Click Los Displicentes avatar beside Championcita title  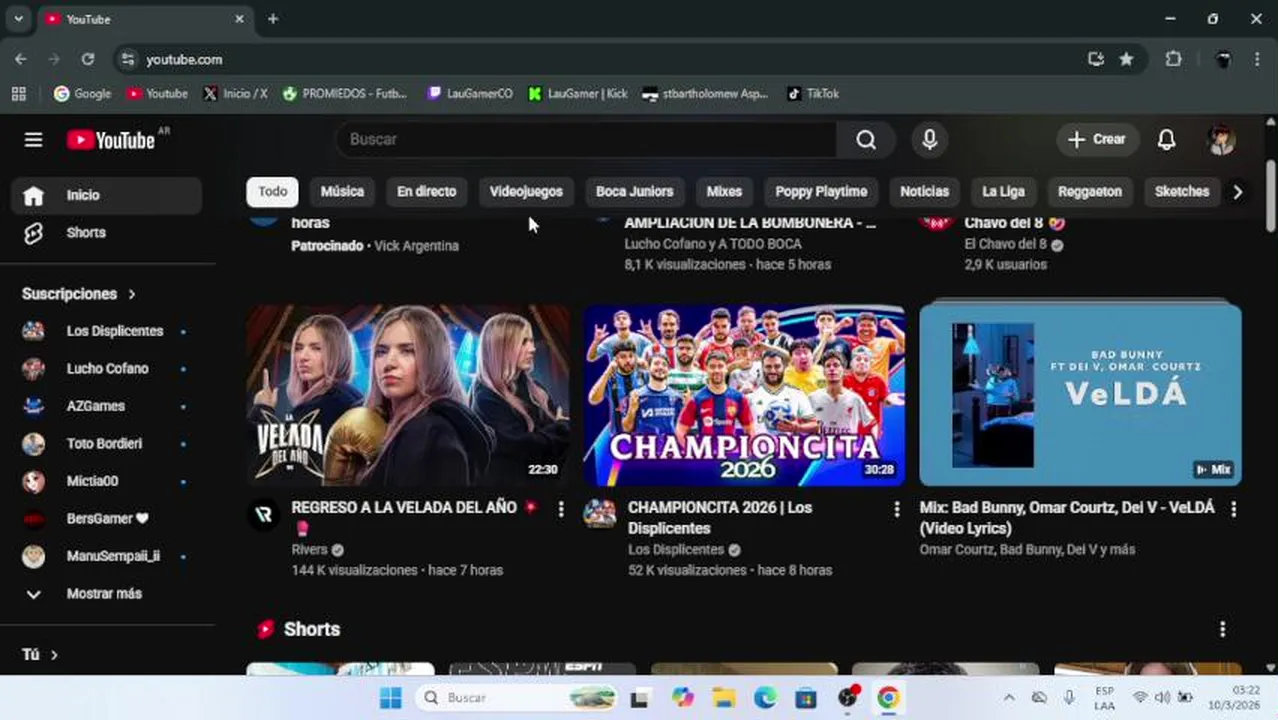point(600,514)
